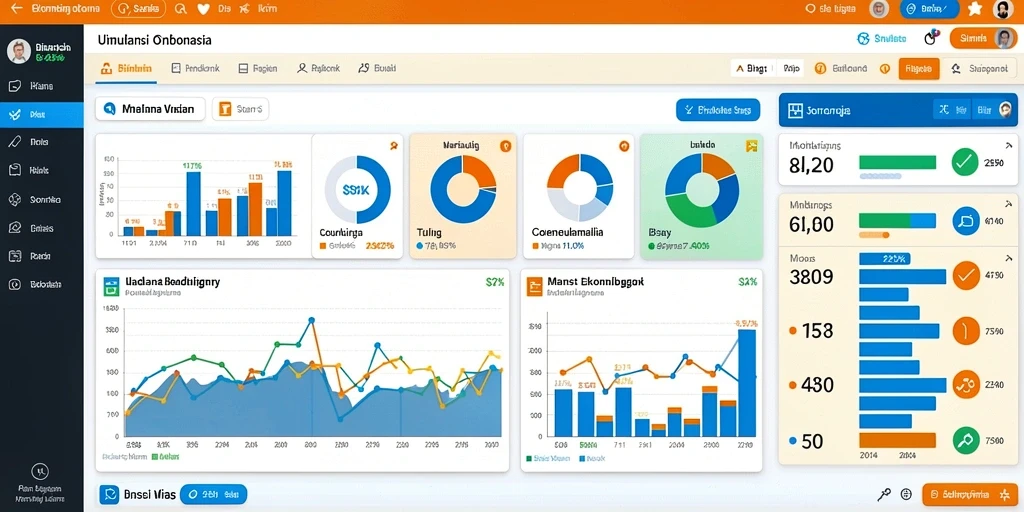Click the green magnifier circle beside 50

[x=966, y=440]
